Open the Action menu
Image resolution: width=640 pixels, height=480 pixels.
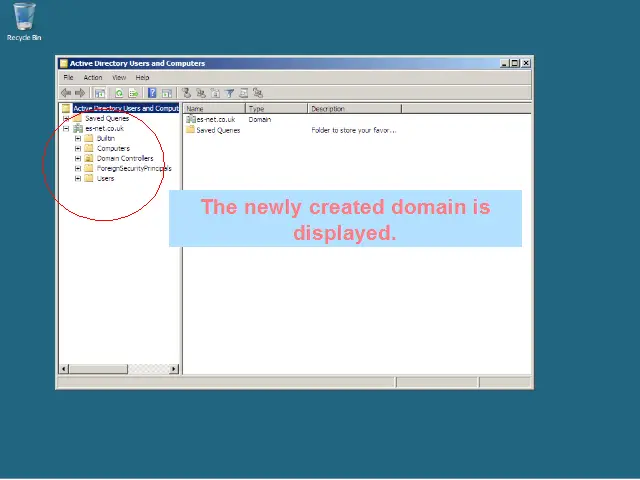[93, 78]
